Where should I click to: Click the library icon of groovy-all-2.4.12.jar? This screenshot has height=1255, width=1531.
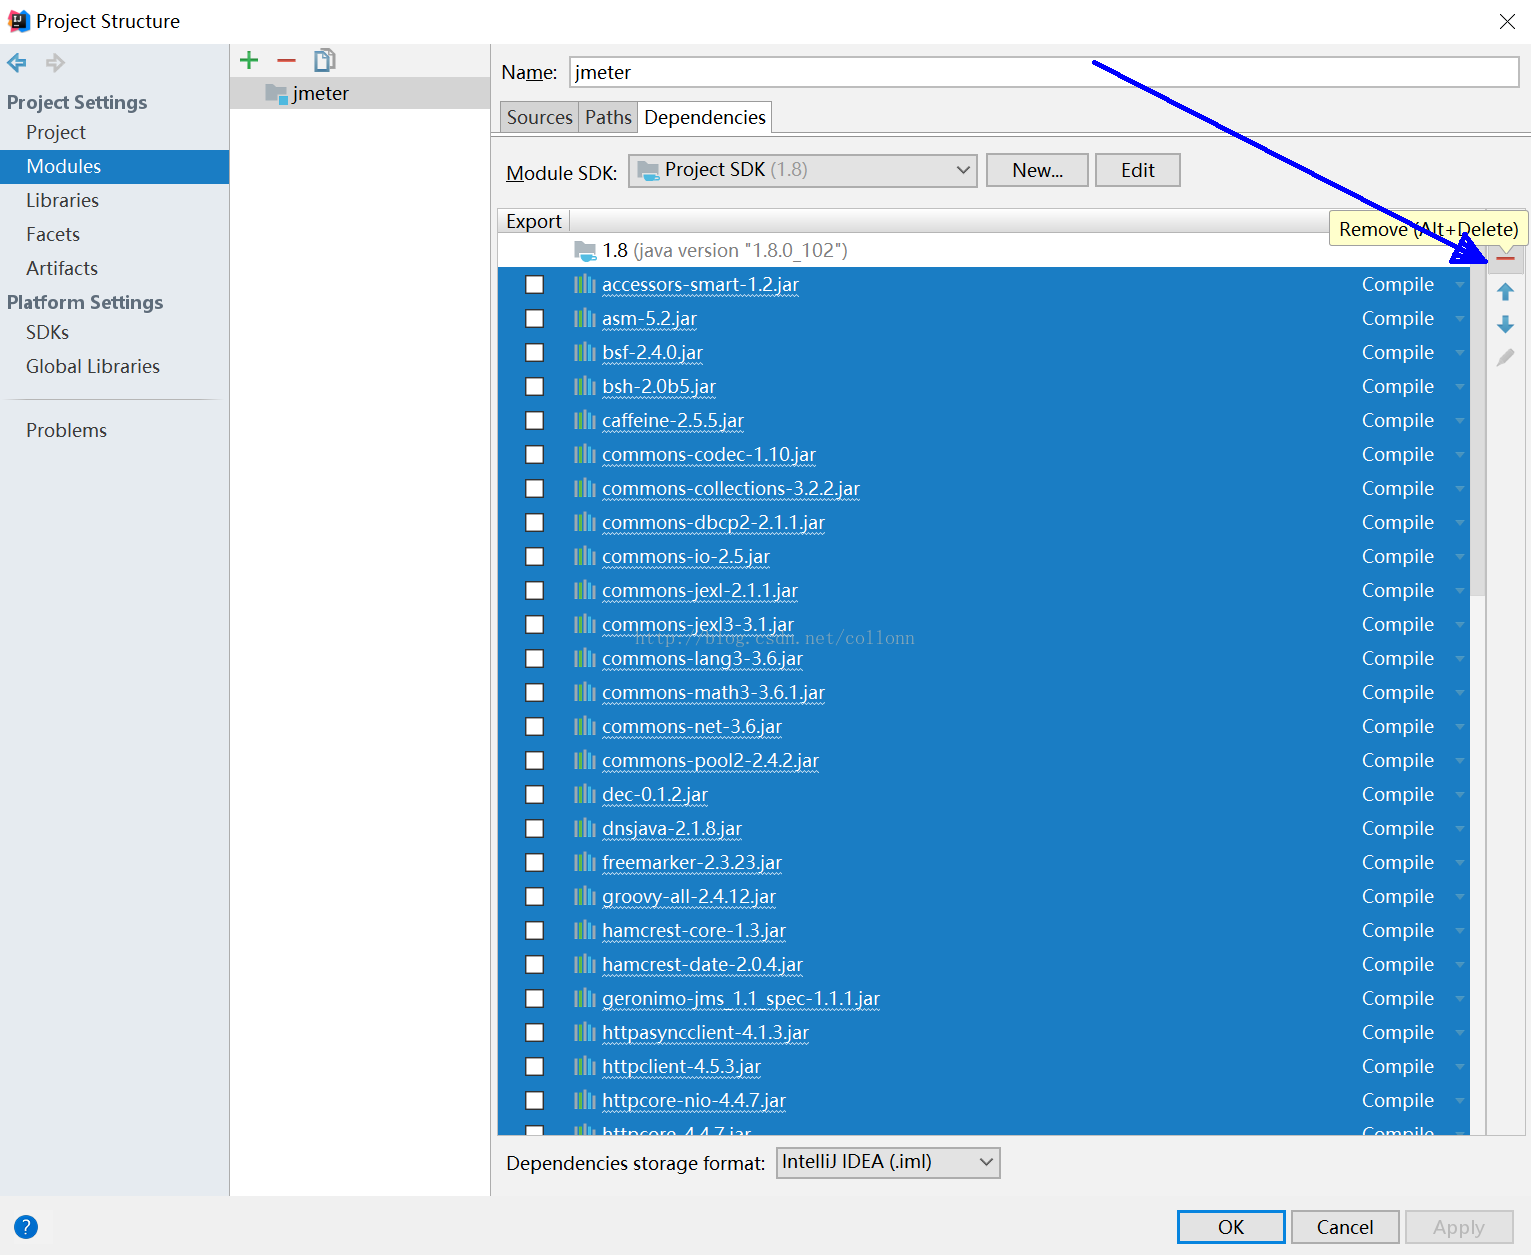[x=585, y=896]
